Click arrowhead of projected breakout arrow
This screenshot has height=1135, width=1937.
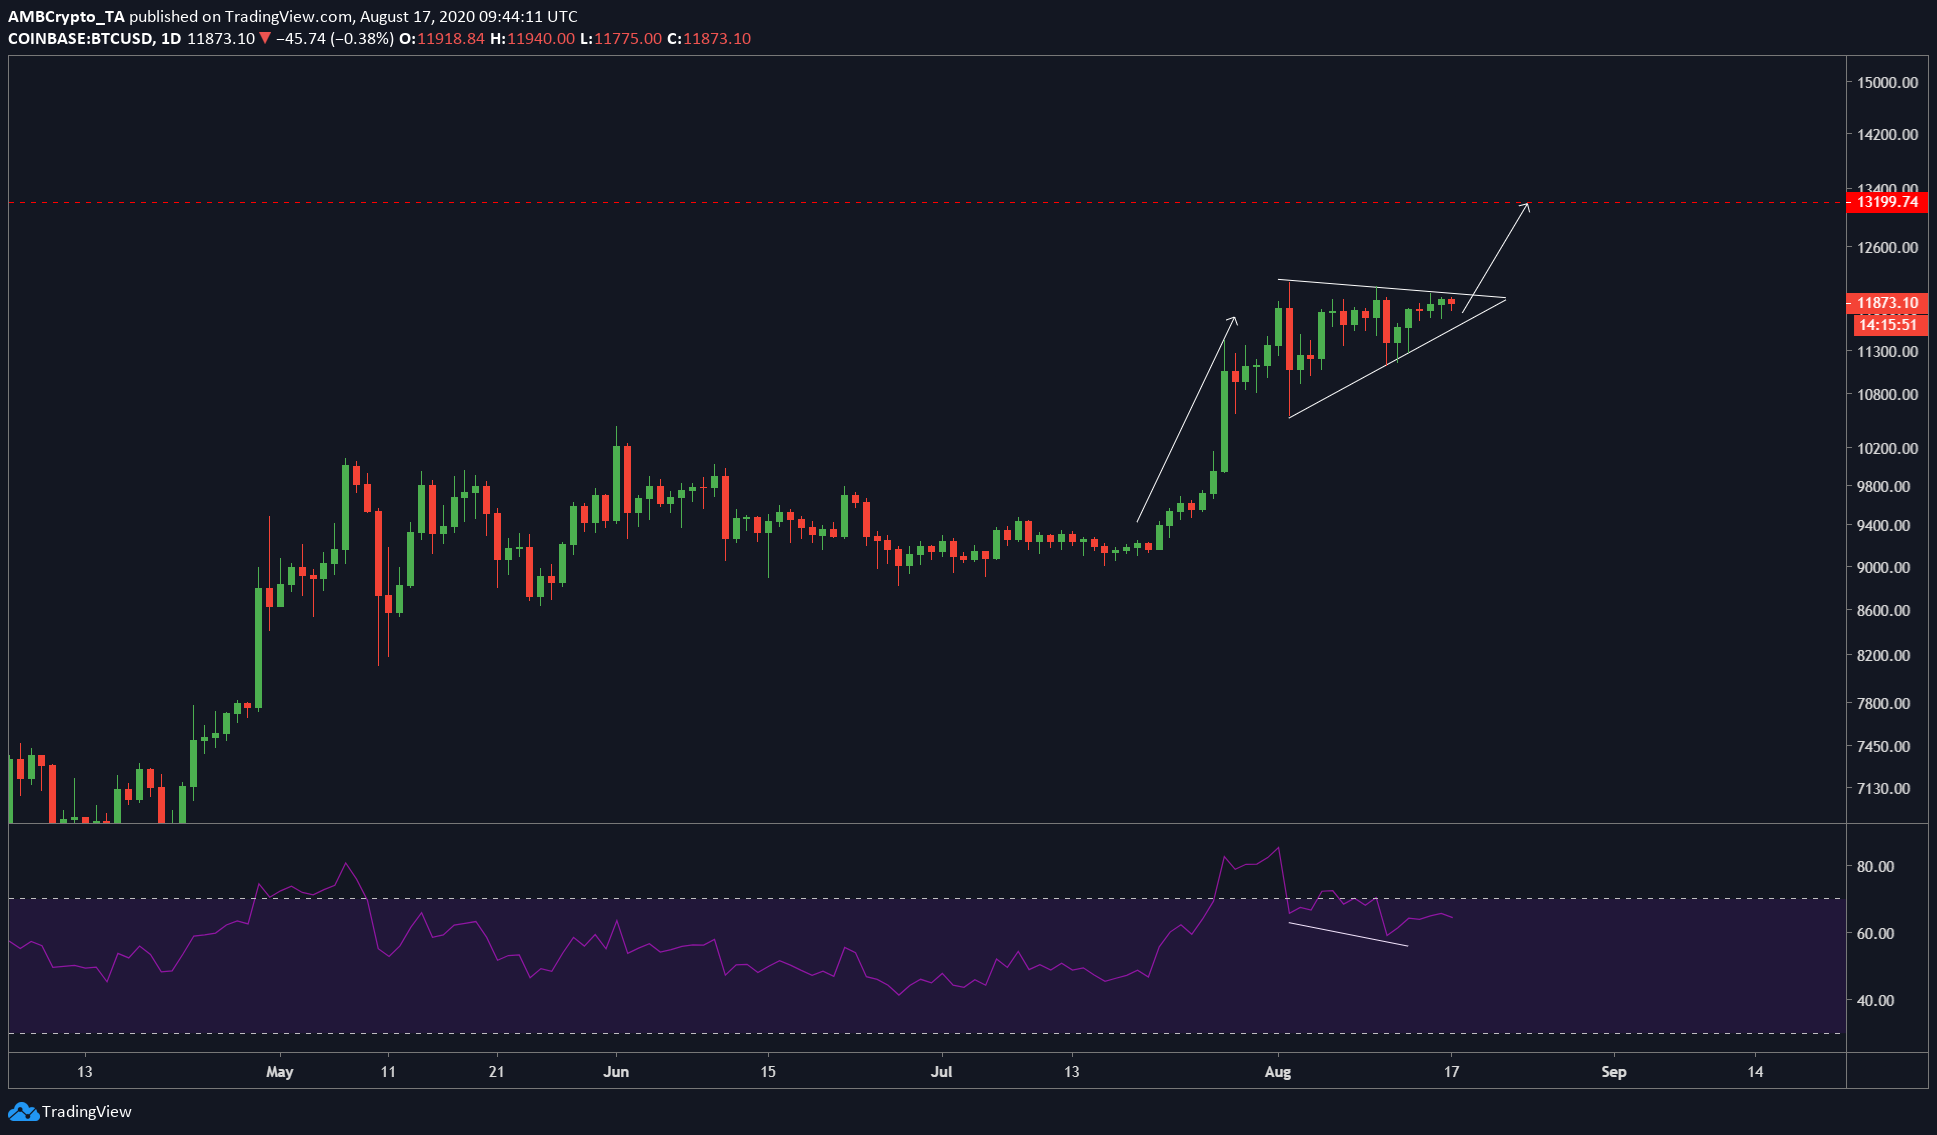coord(1526,206)
